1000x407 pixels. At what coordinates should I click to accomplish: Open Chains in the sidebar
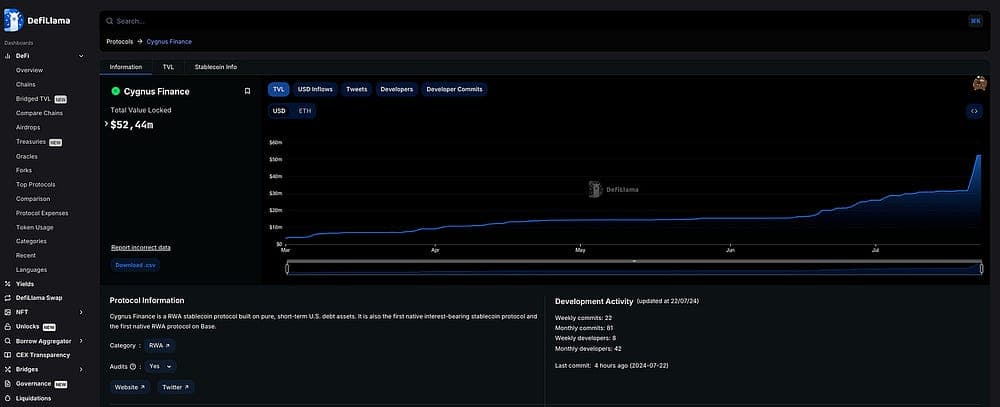(x=26, y=84)
